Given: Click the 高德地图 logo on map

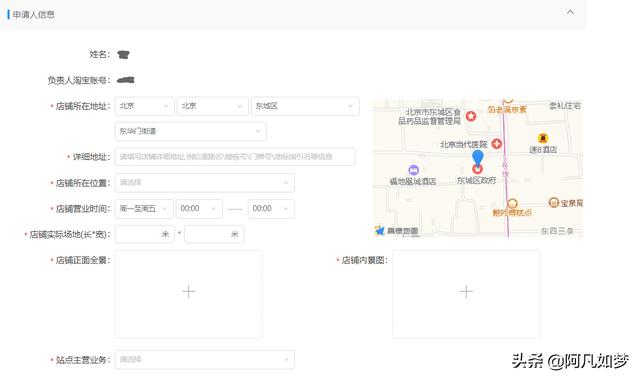Looking at the screenshot, I should (x=397, y=231).
